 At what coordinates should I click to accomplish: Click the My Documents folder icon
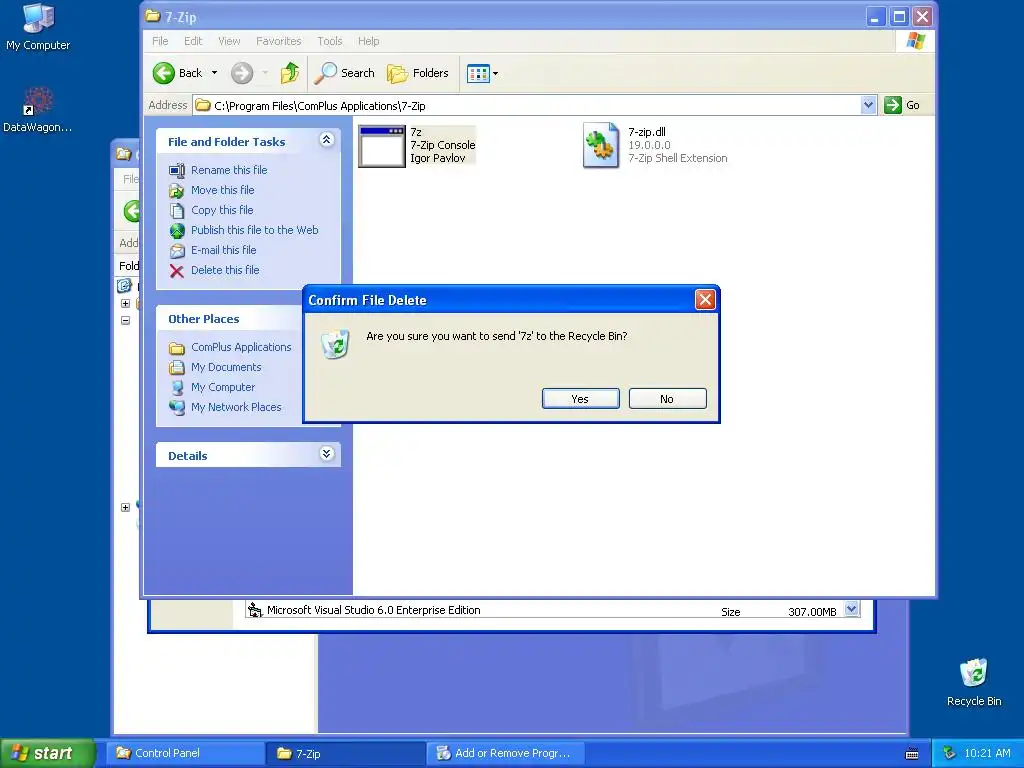(x=177, y=368)
